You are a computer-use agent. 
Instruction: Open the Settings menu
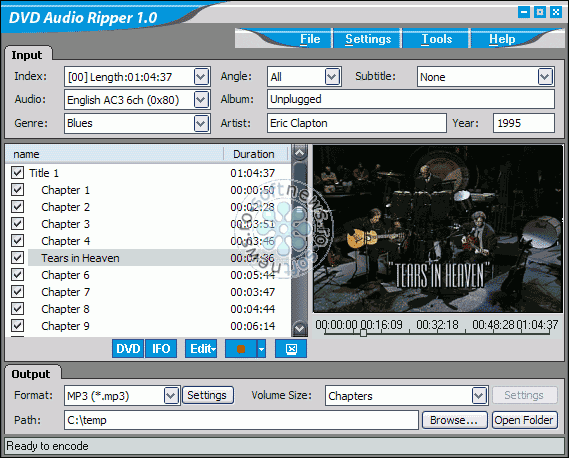coord(368,39)
